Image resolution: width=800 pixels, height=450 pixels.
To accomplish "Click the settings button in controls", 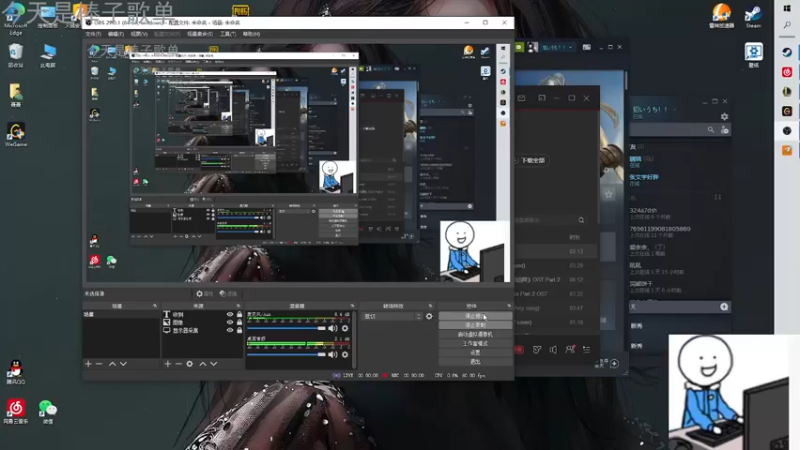I will click(475, 353).
